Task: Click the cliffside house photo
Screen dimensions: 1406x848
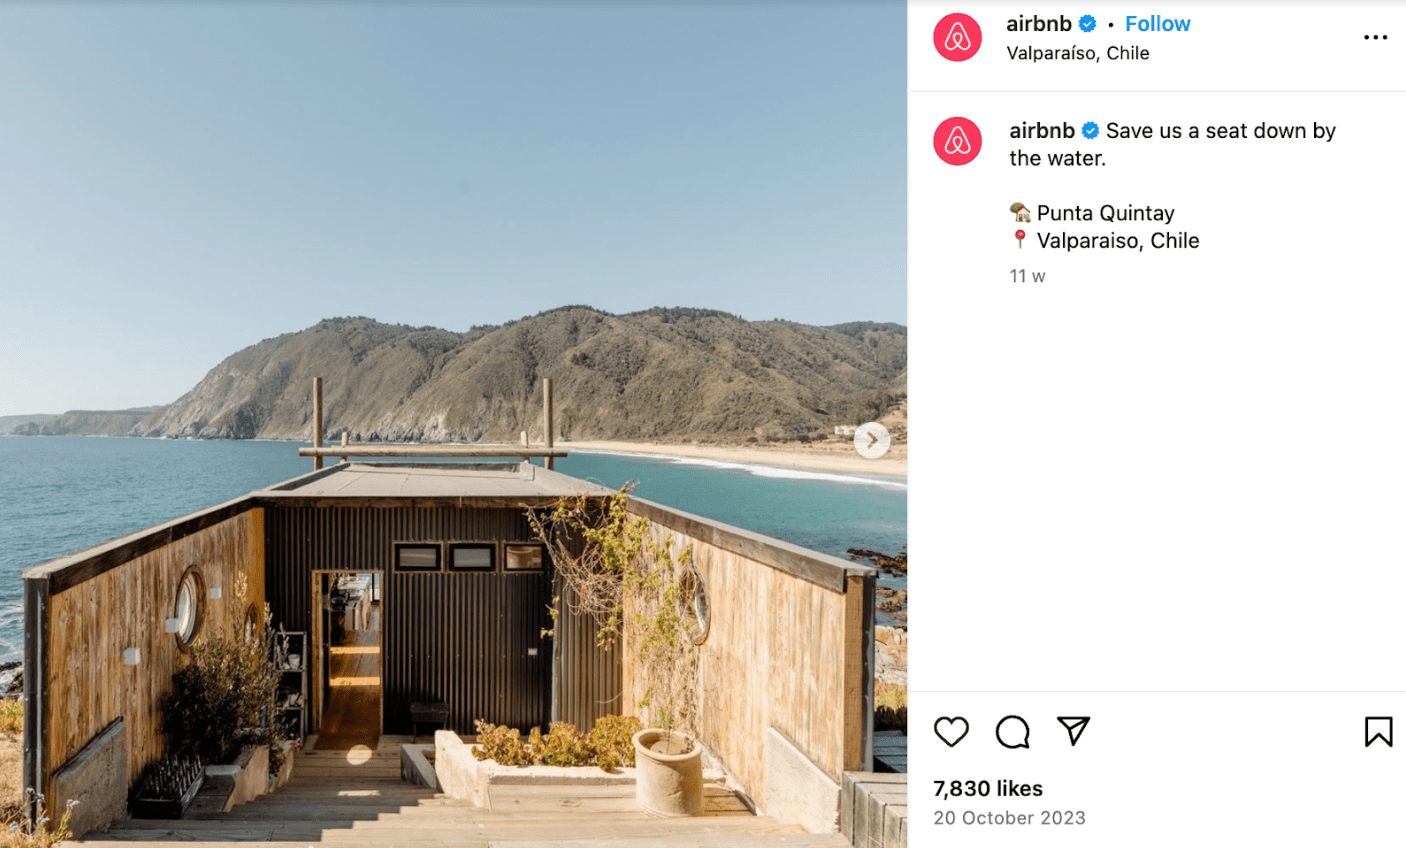Action: (453, 424)
